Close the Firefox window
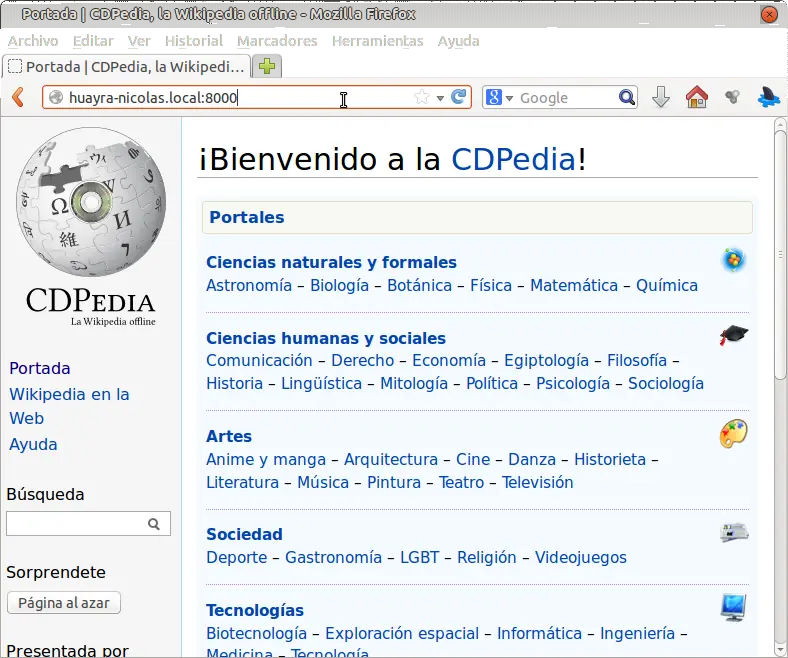The height and width of the screenshot is (658, 788). click(769, 15)
